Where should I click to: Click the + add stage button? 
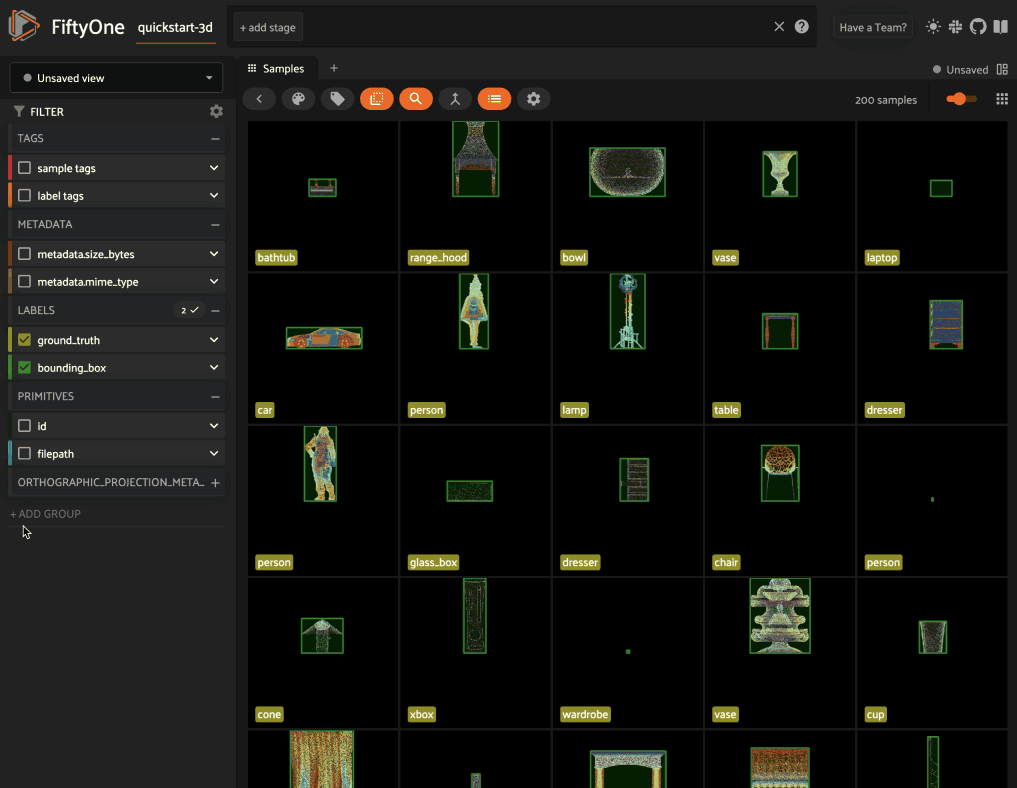tap(268, 27)
